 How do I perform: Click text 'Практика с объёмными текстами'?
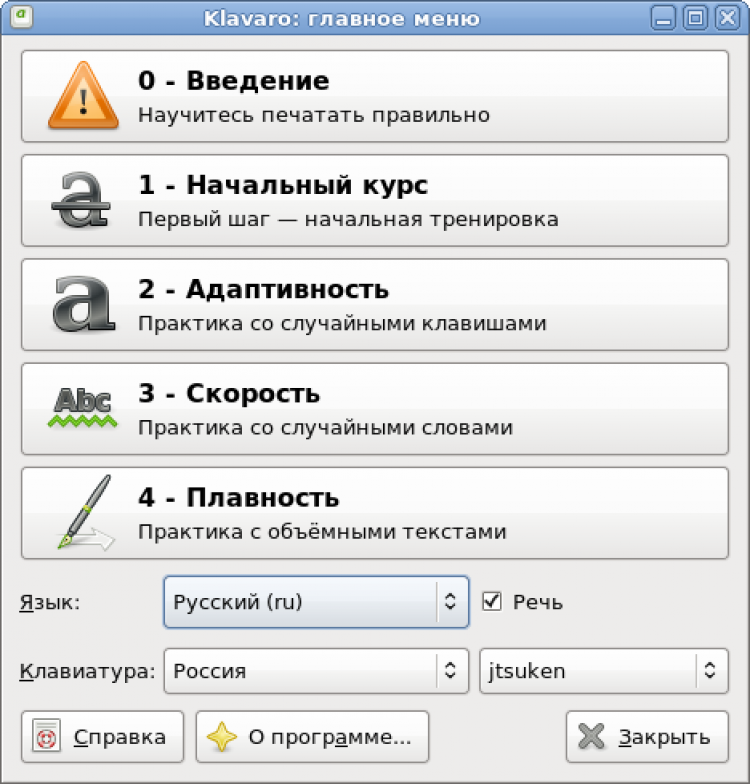click(x=322, y=532)
